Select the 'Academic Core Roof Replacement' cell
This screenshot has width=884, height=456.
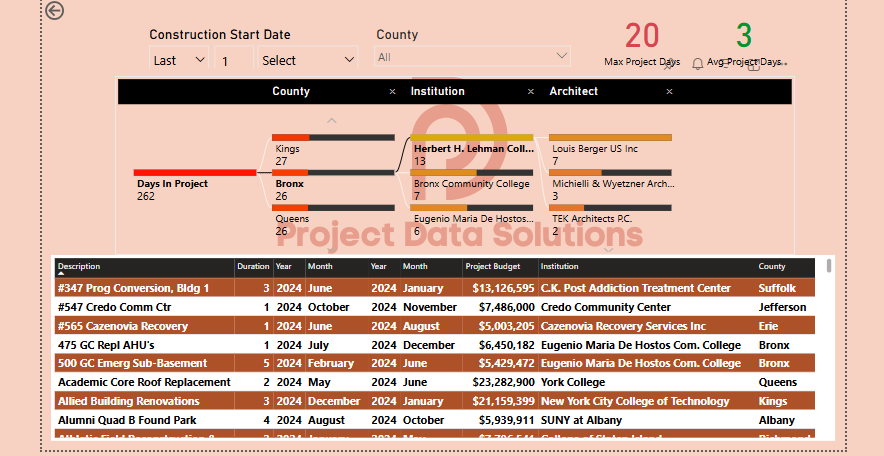pyautogui.click(x=145, y=382)
